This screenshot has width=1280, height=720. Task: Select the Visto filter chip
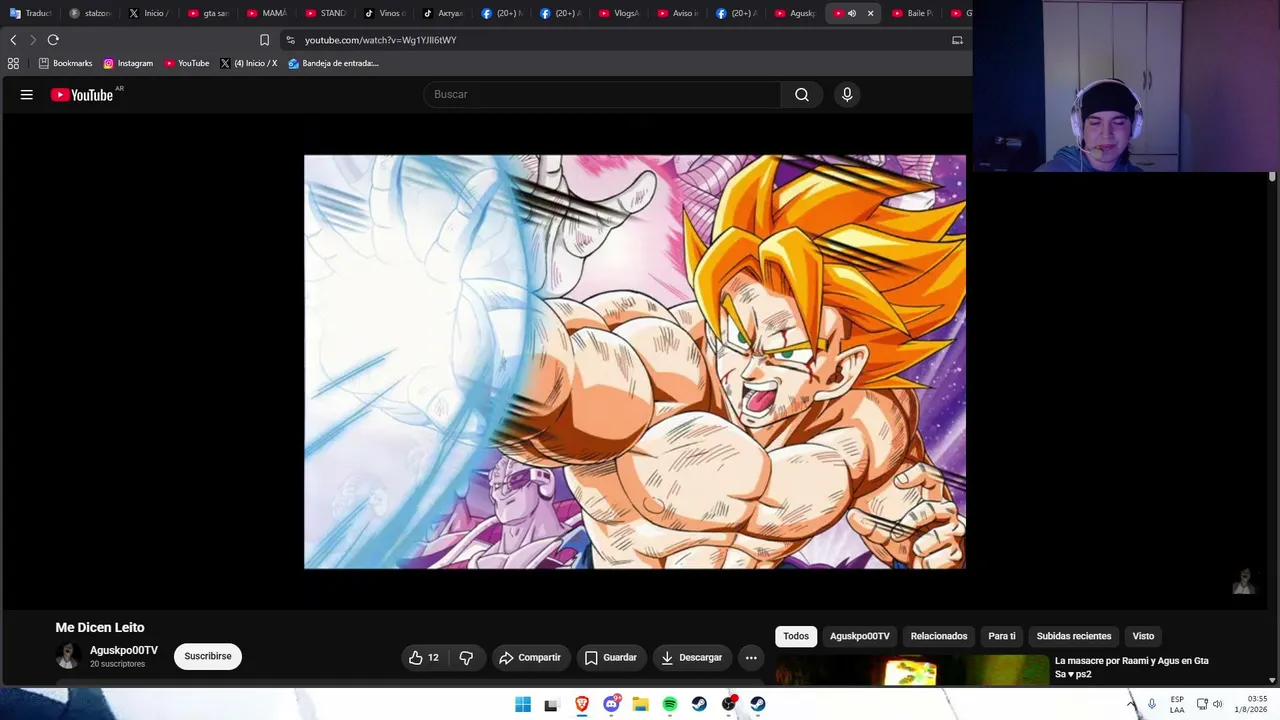pyautogui.click(x=1143, y=636)
